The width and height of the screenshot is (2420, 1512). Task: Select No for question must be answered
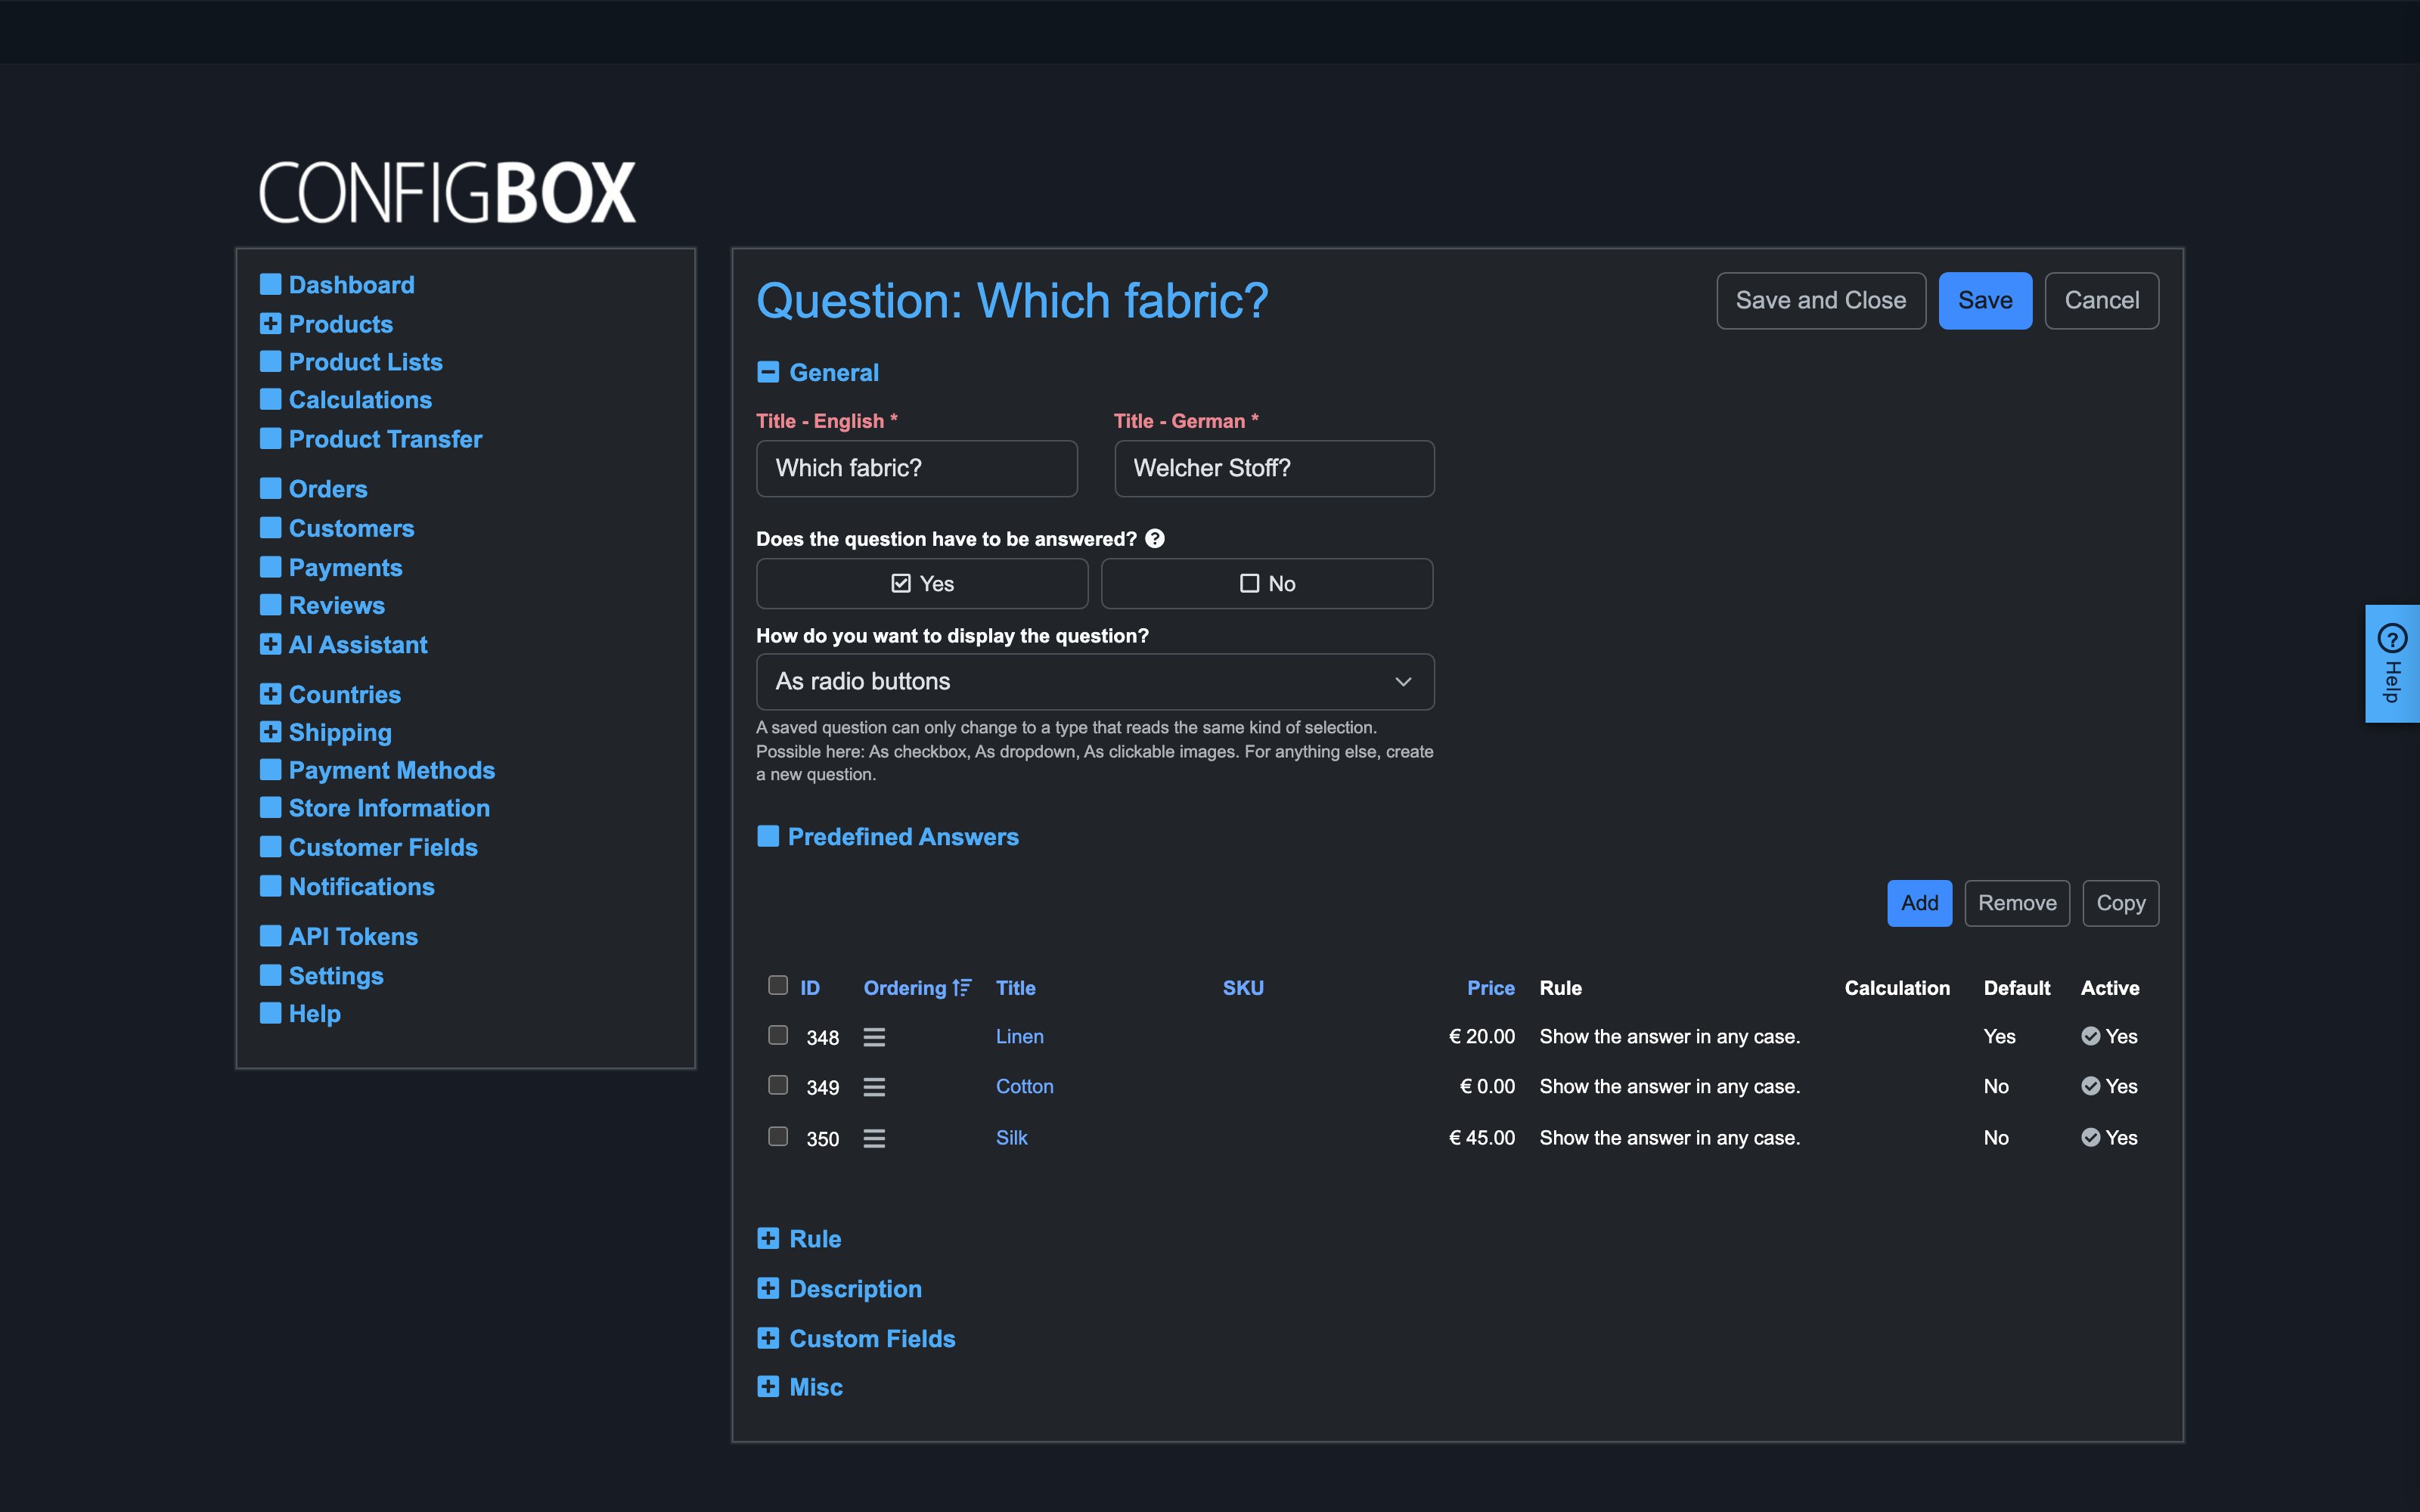click(x=1267, y=583)
